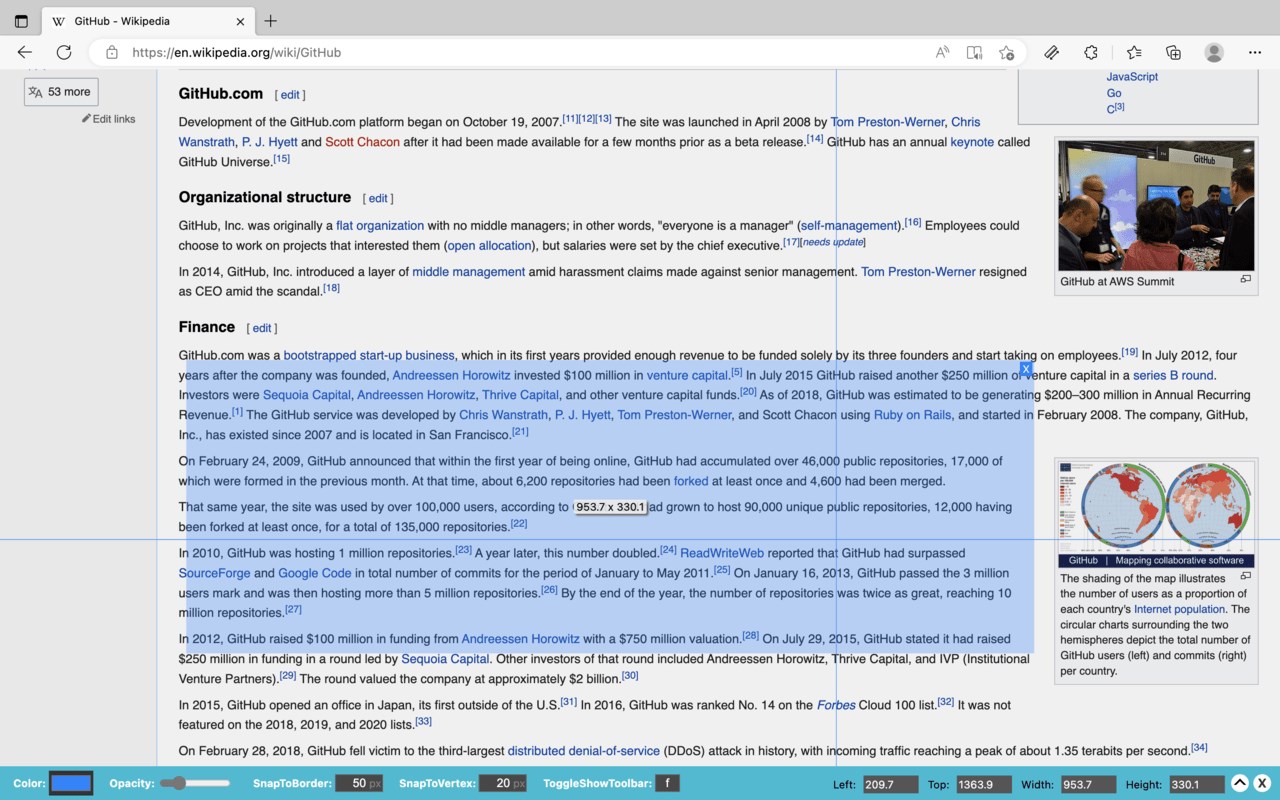Click the SnapToVertex value field
Screen dimensions: 1280x800
(503, 783)
